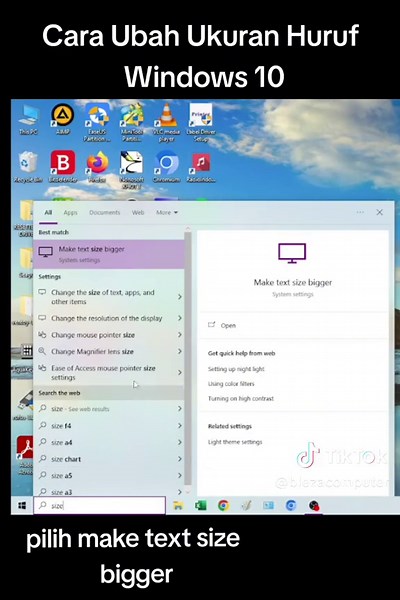Open Ease of Access mouse pointer size settings

pos(103,372)
